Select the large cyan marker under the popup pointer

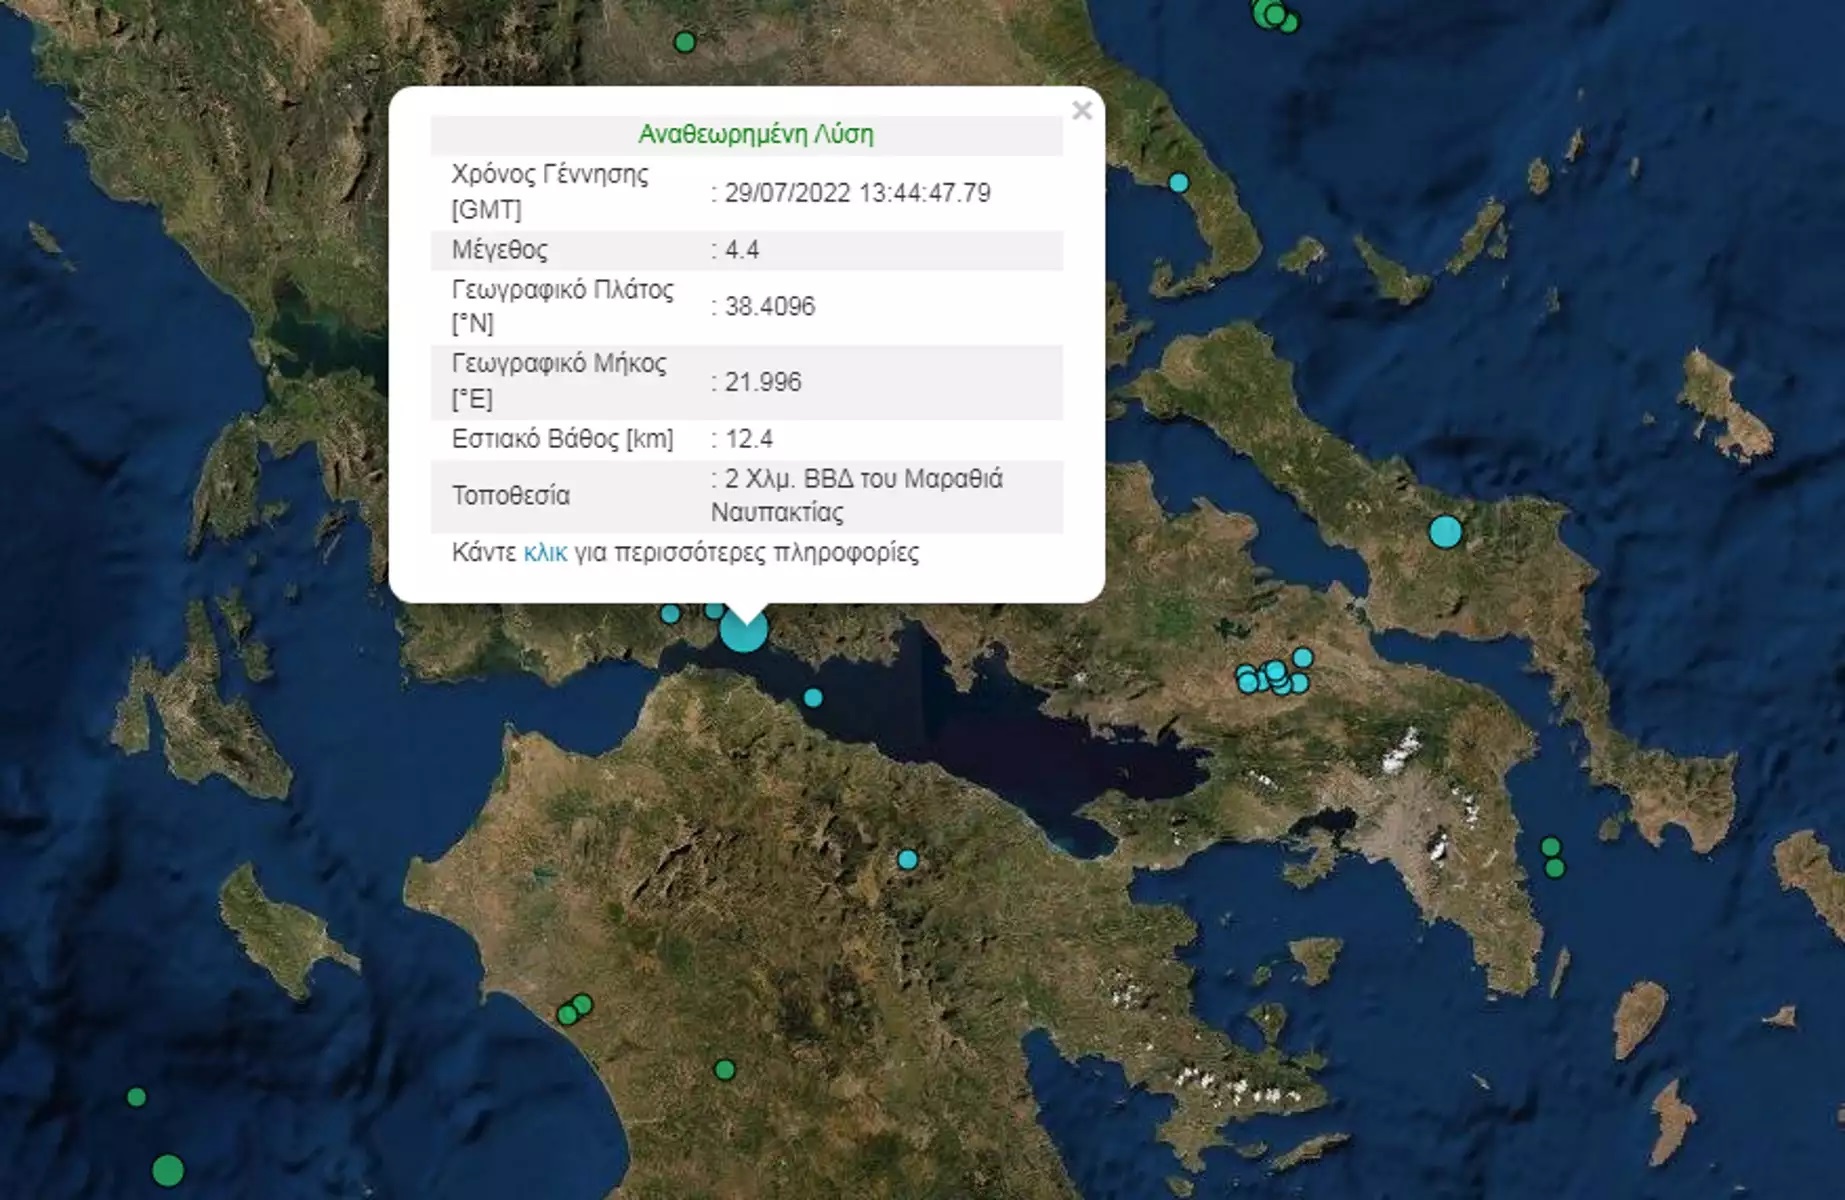[x=743, y=631]
